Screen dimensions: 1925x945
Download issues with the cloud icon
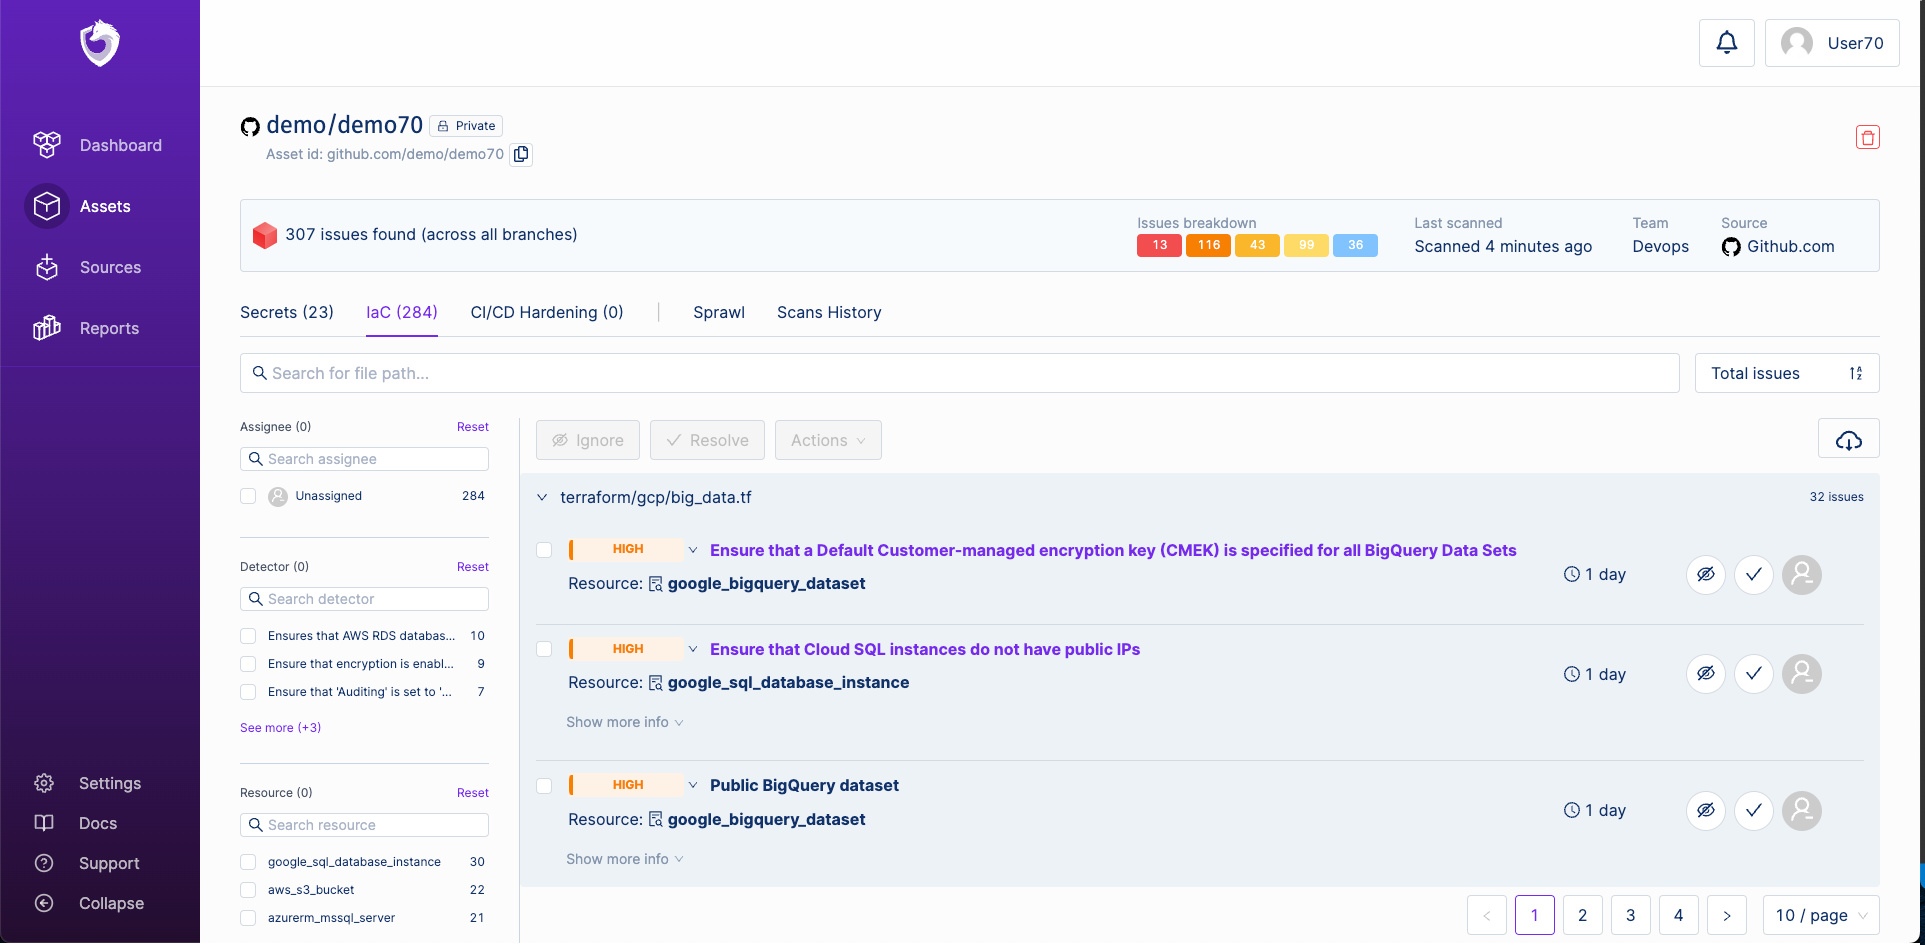pos(1848,440)
